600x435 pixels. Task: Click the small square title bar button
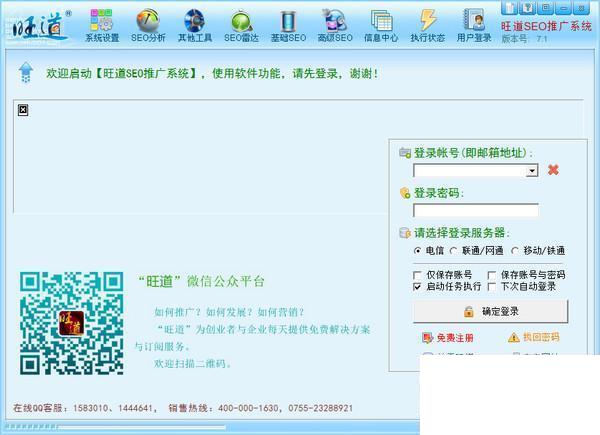(546, 7)
